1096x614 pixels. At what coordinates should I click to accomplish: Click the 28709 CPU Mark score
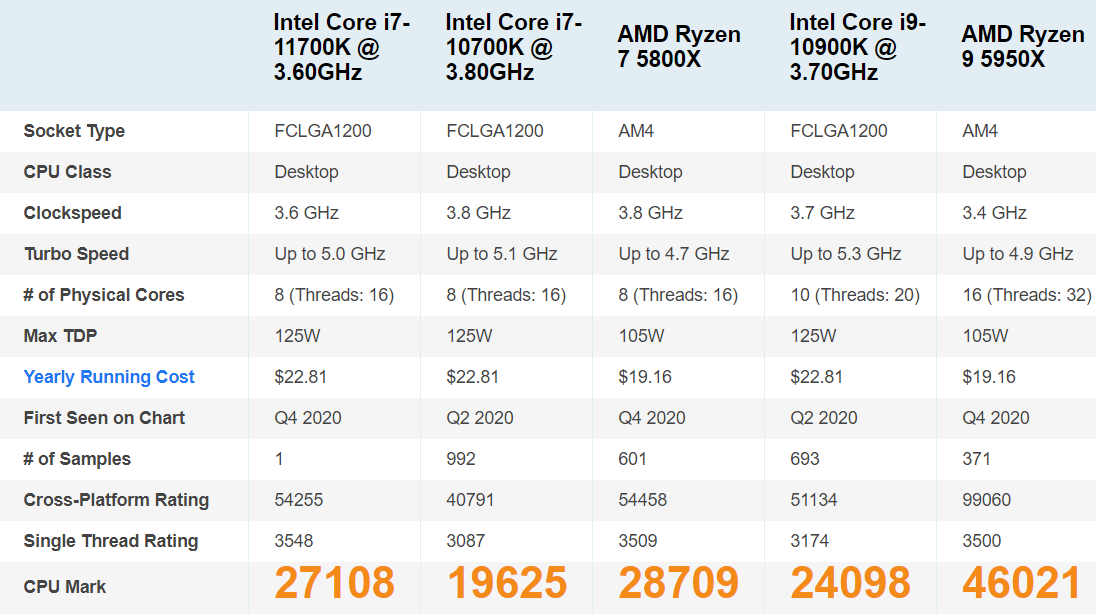678,583
